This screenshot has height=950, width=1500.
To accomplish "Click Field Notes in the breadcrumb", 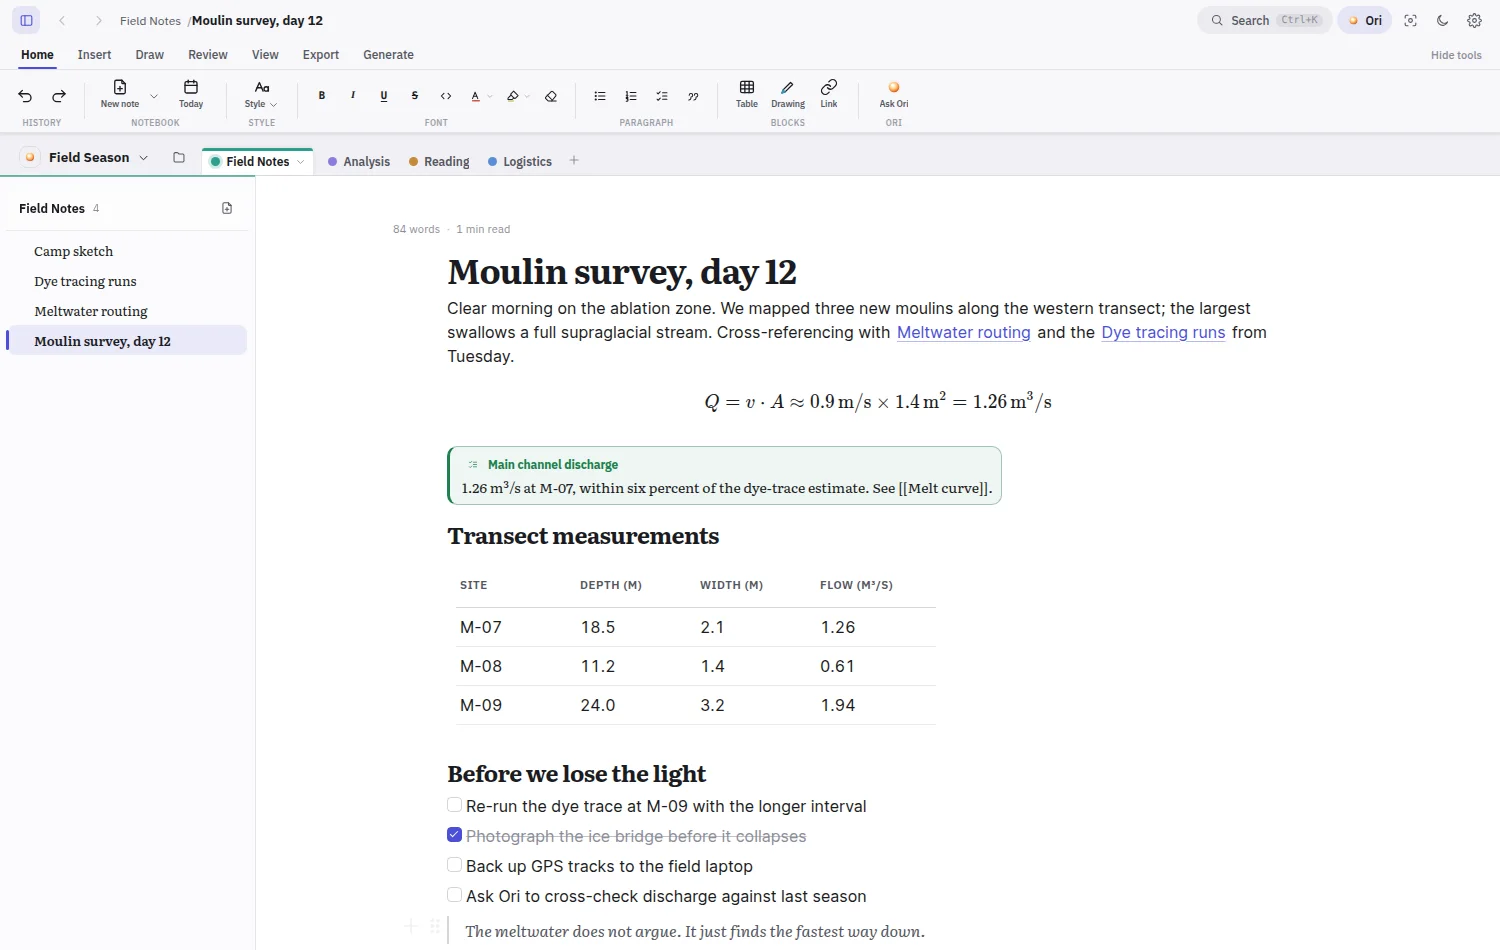I will [x=150, y=20].
